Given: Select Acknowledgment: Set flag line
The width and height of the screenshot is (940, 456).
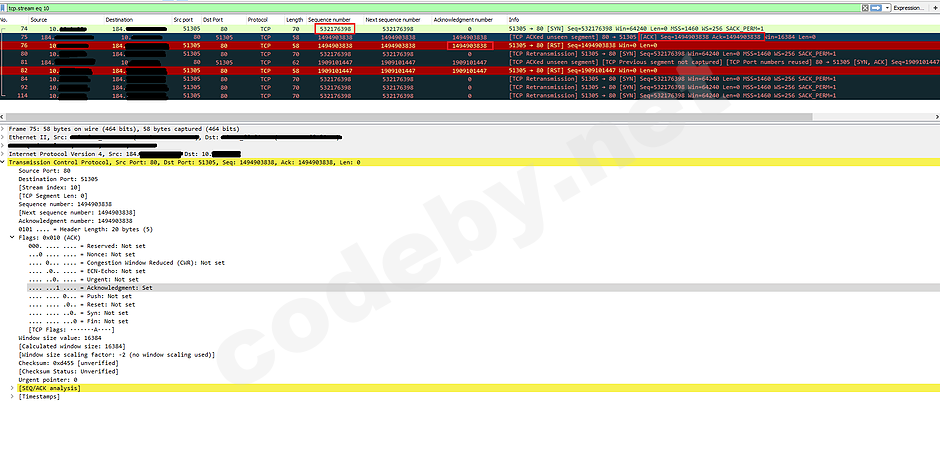Looking at the screenshot, I should (91, 288).
